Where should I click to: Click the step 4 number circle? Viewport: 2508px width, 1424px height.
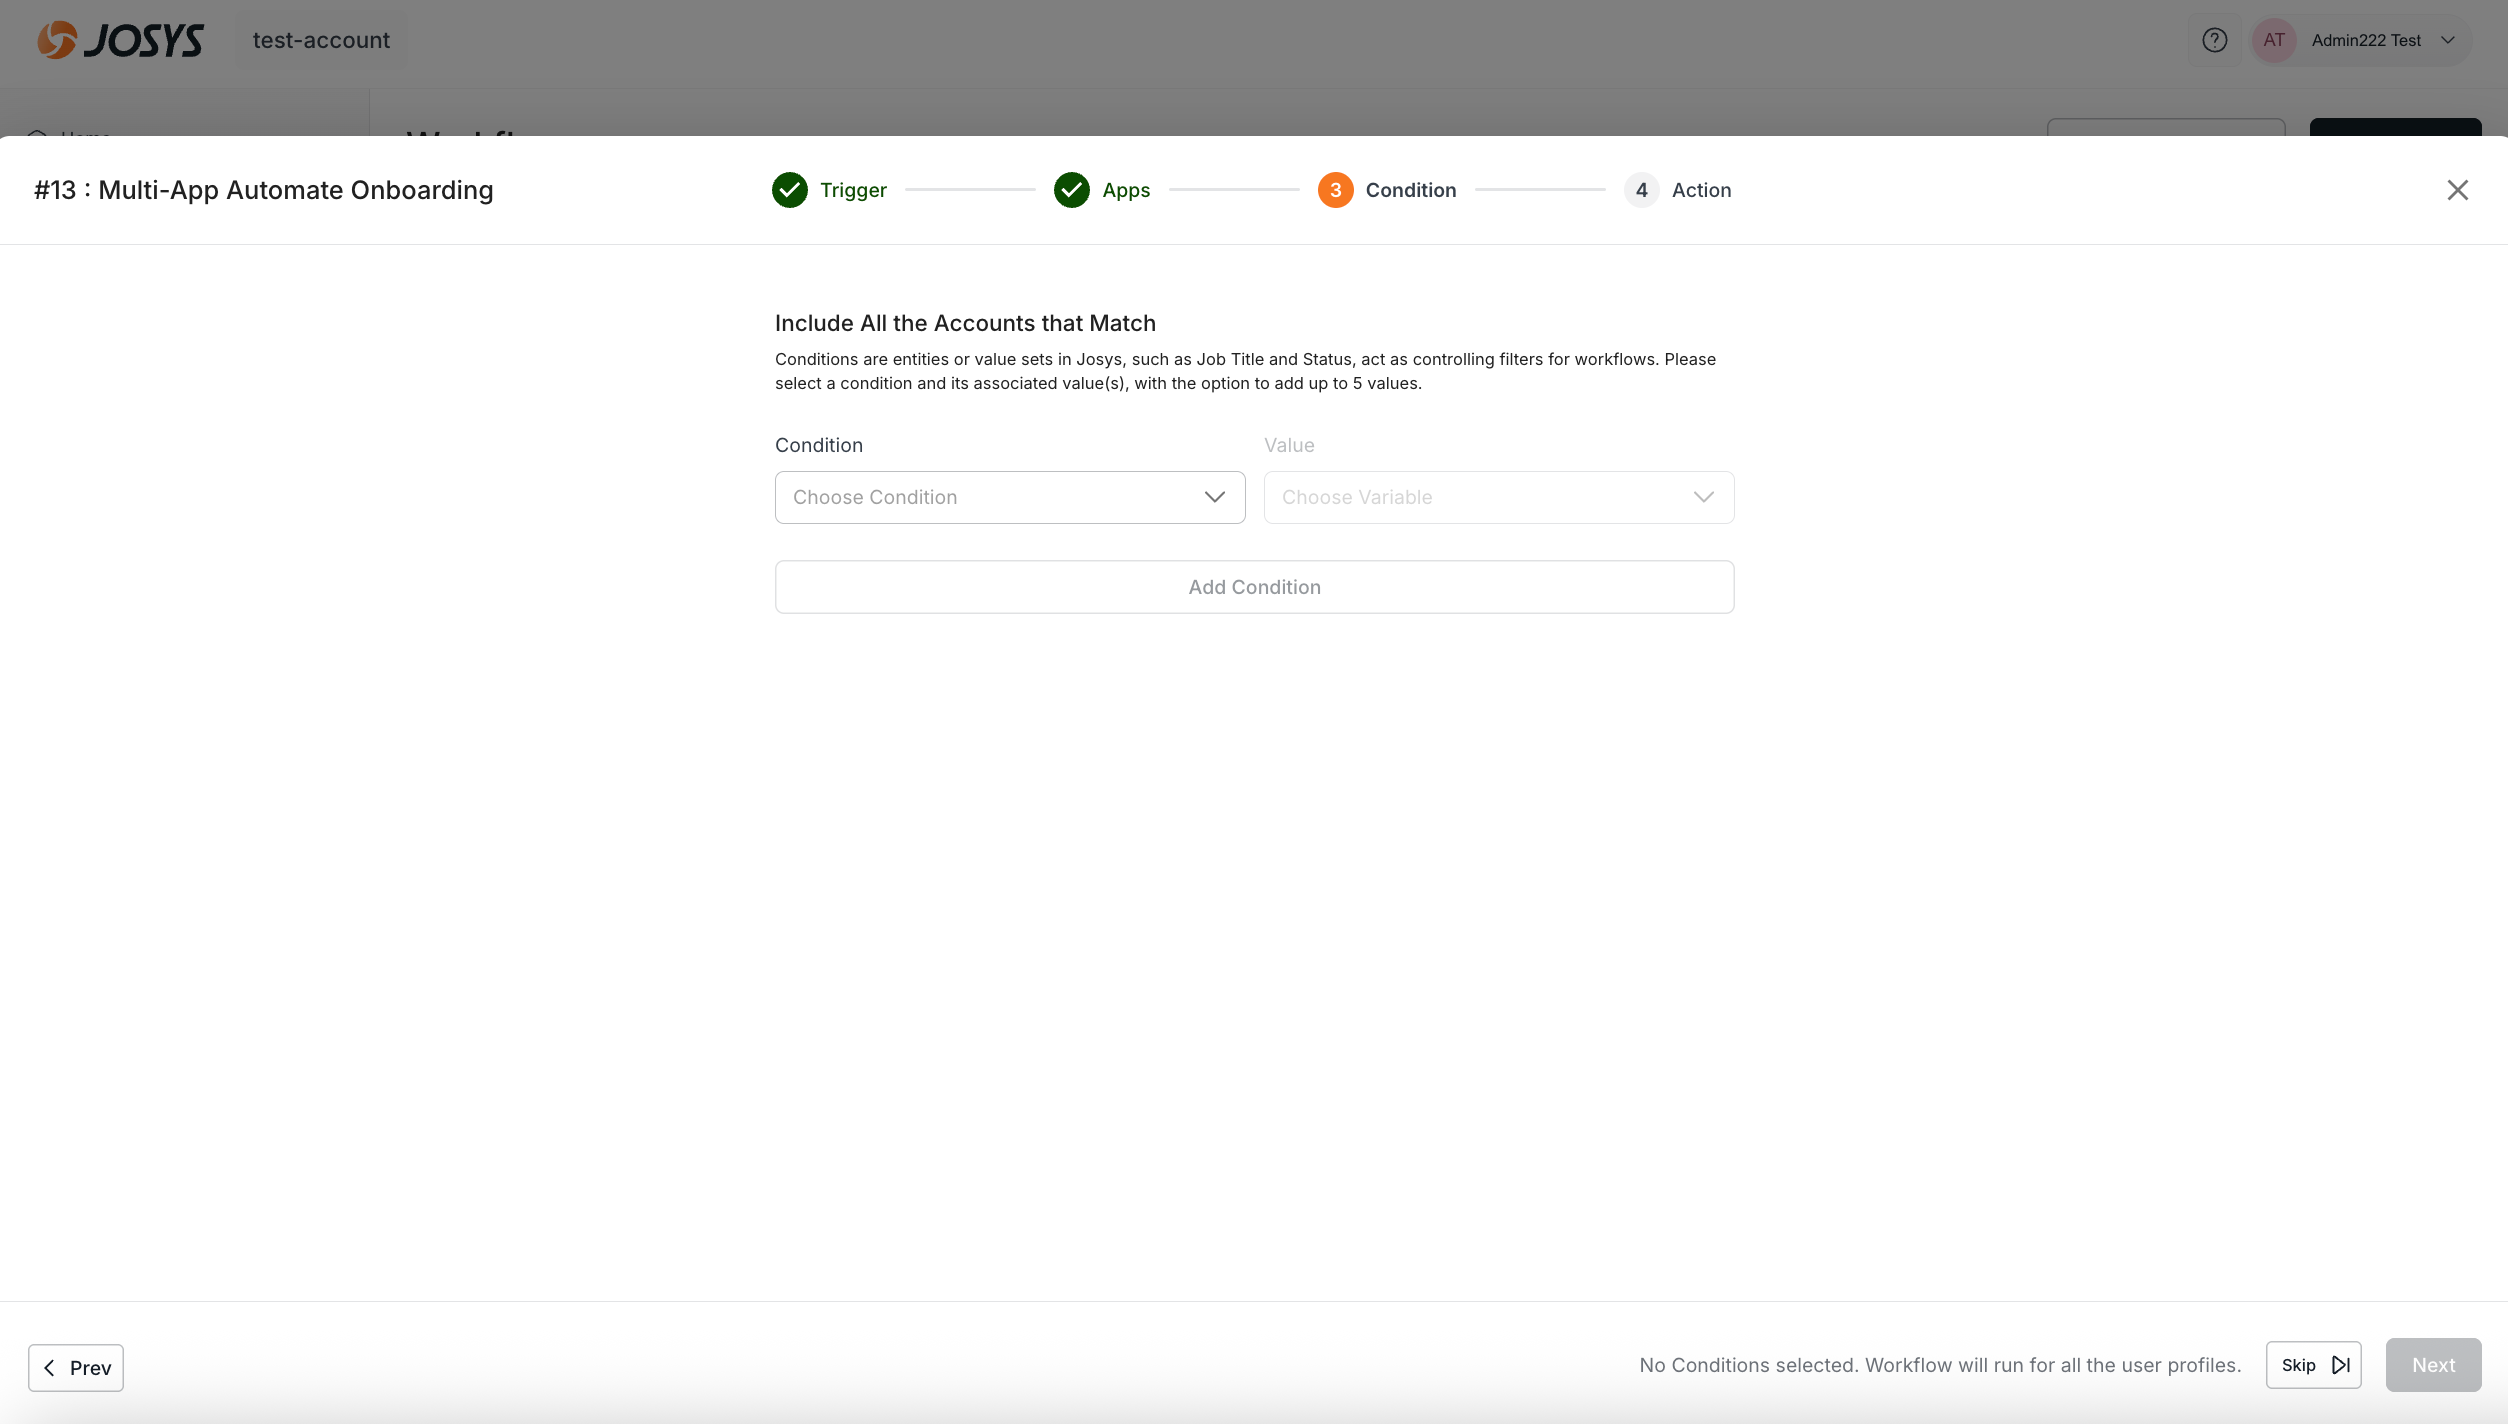coord(1641,190)
